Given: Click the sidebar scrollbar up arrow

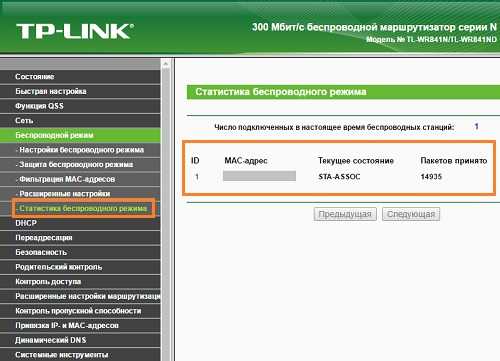Looking at the screenshot, I should (166, 64).
